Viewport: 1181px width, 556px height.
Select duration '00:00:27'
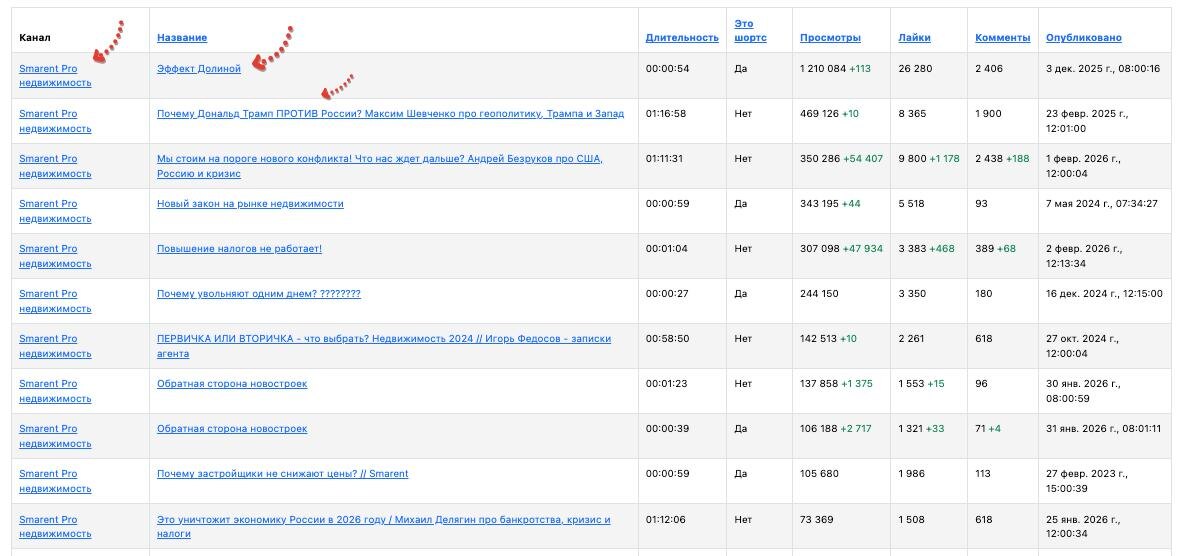click(x=667, y=294)
